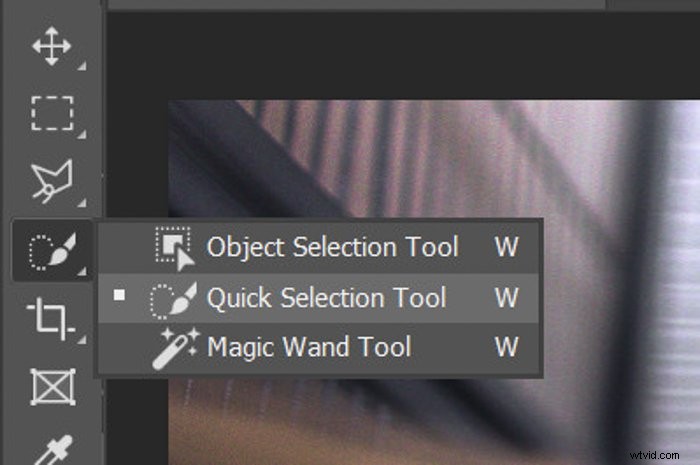Activate the Crop tool
This screenshot has width=700, height=465.
click(x=50, y=319)
